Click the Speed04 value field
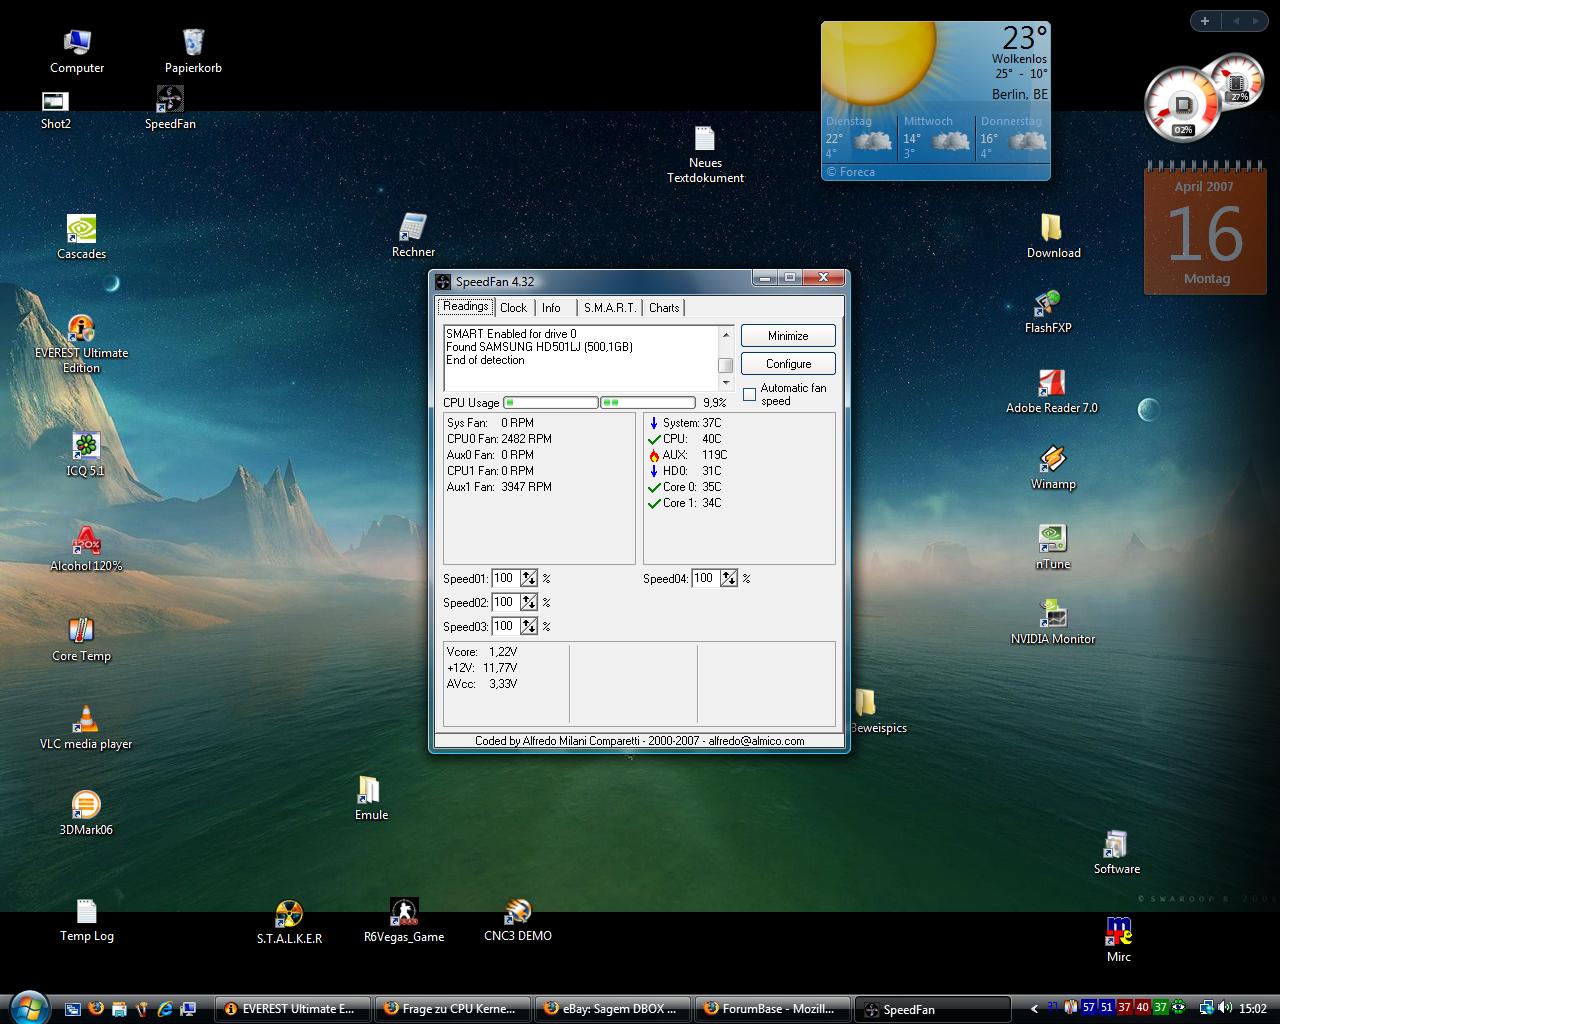1576x1024 pixels. click(705, 578)
